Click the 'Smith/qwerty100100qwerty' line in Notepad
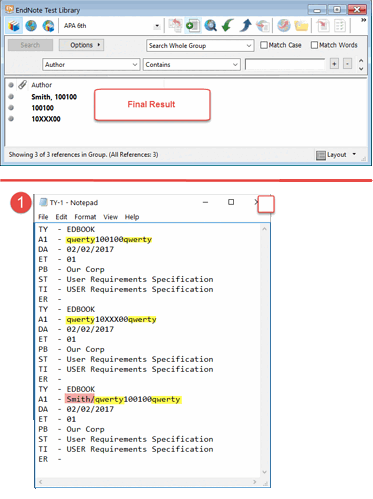The image size is (373, 499). tap(123, 399)
